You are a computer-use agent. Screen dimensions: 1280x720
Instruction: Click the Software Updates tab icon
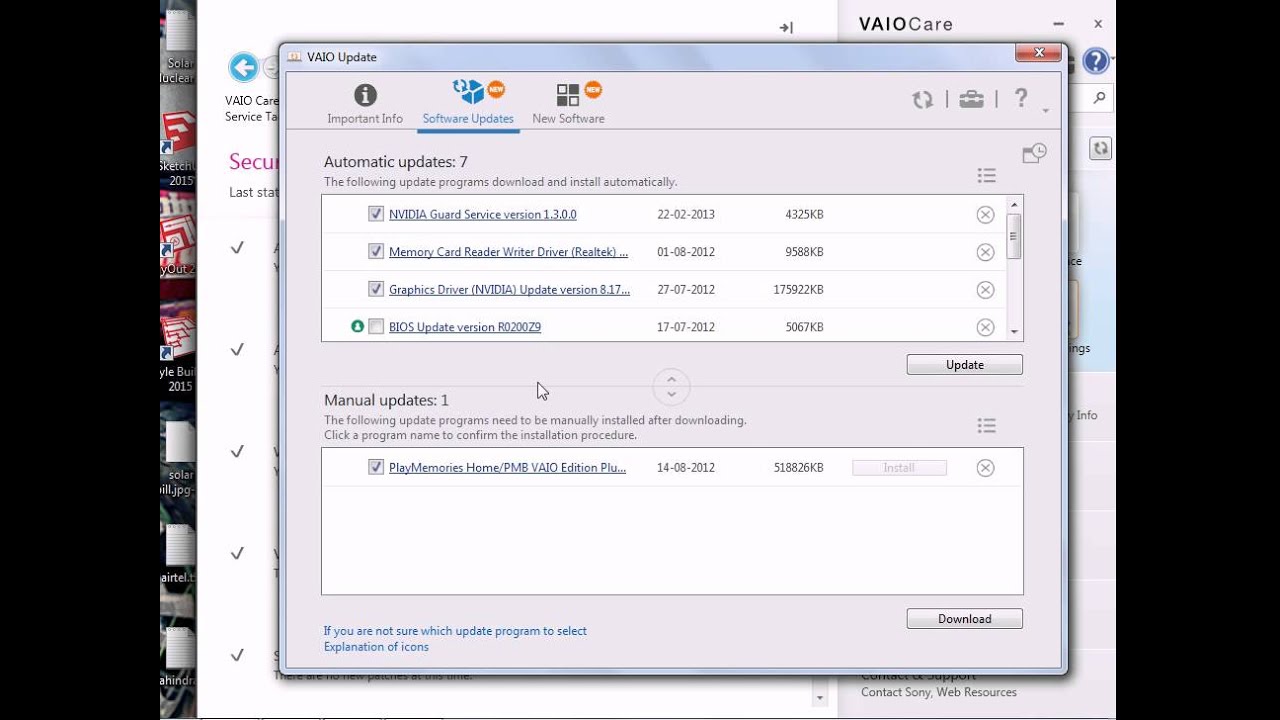tap(467, 92)
